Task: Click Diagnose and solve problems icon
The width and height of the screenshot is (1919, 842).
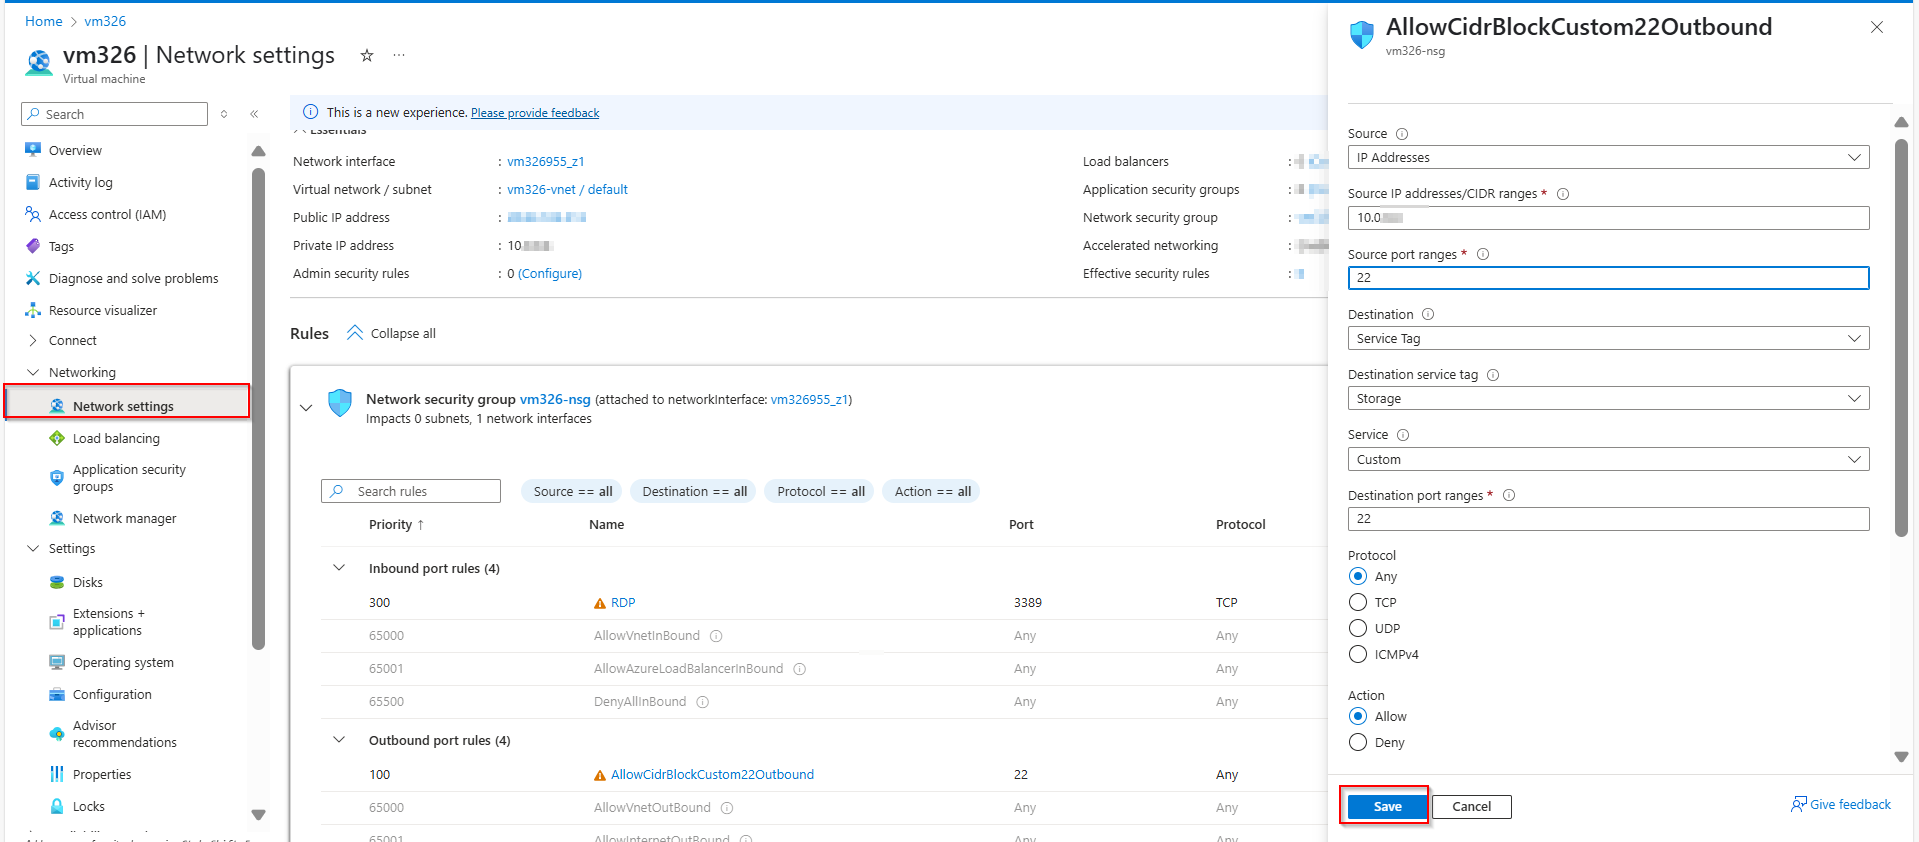Action: click(33, 278)
